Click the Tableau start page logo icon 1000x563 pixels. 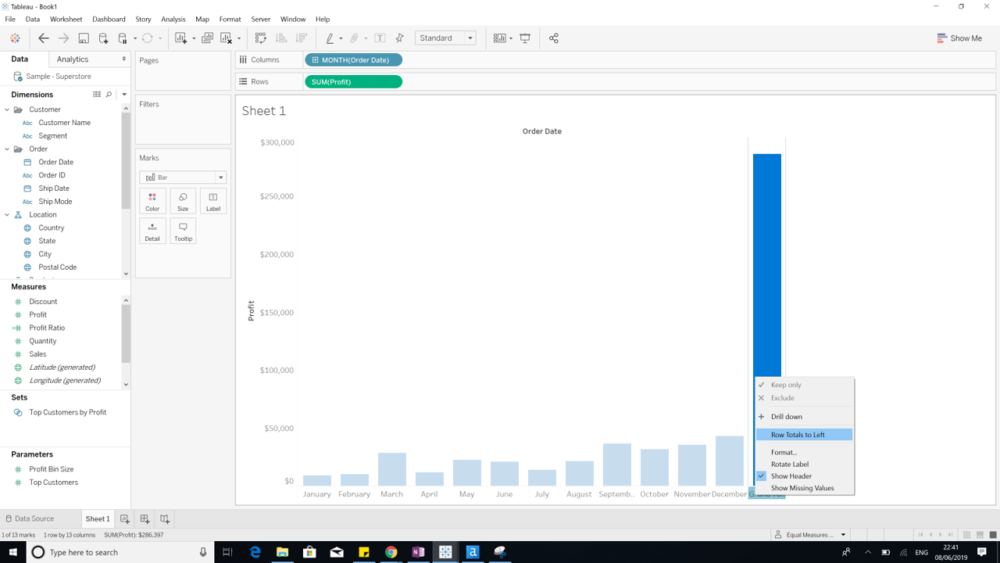coord(15,38)
